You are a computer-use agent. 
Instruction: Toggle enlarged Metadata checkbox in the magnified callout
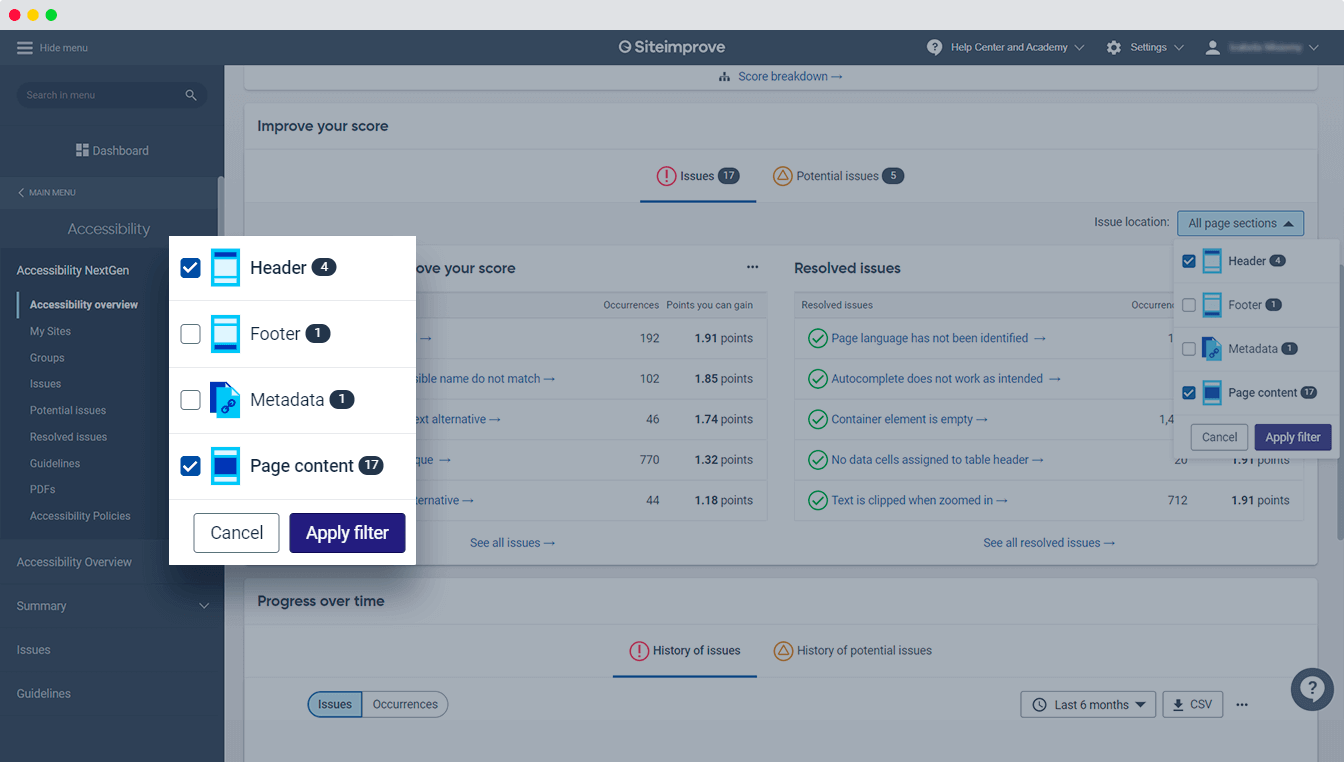click(x=190, y=400)
